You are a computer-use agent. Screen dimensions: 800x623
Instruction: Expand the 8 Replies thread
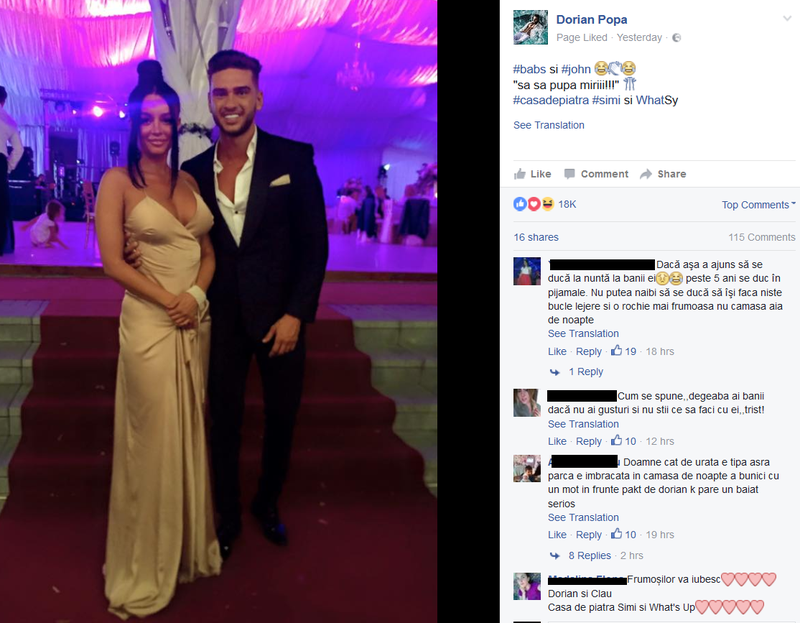pyautogui.click(x=589, y=555)
